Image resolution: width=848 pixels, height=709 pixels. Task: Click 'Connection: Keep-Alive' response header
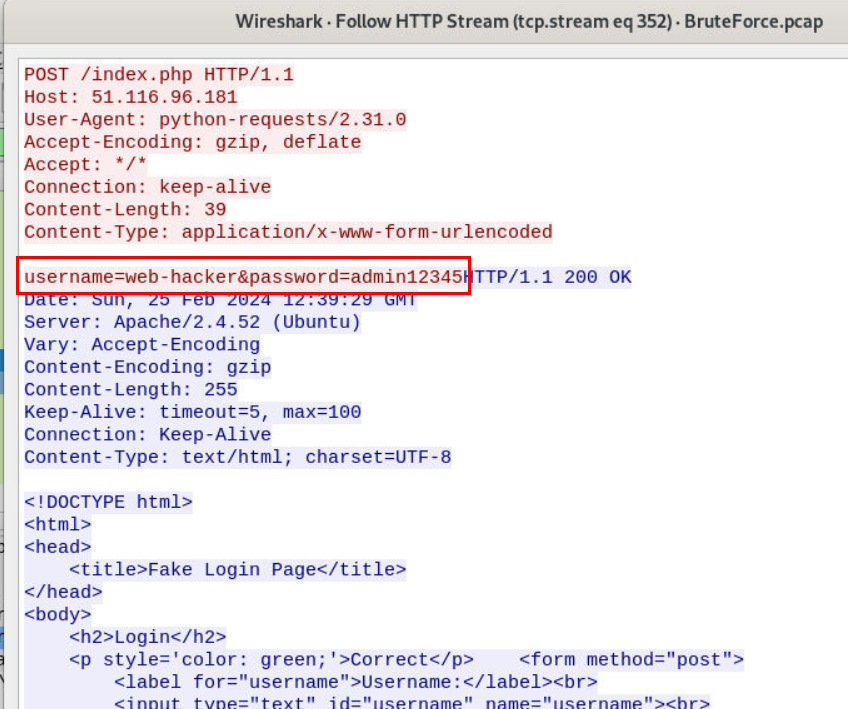(148, 435)
